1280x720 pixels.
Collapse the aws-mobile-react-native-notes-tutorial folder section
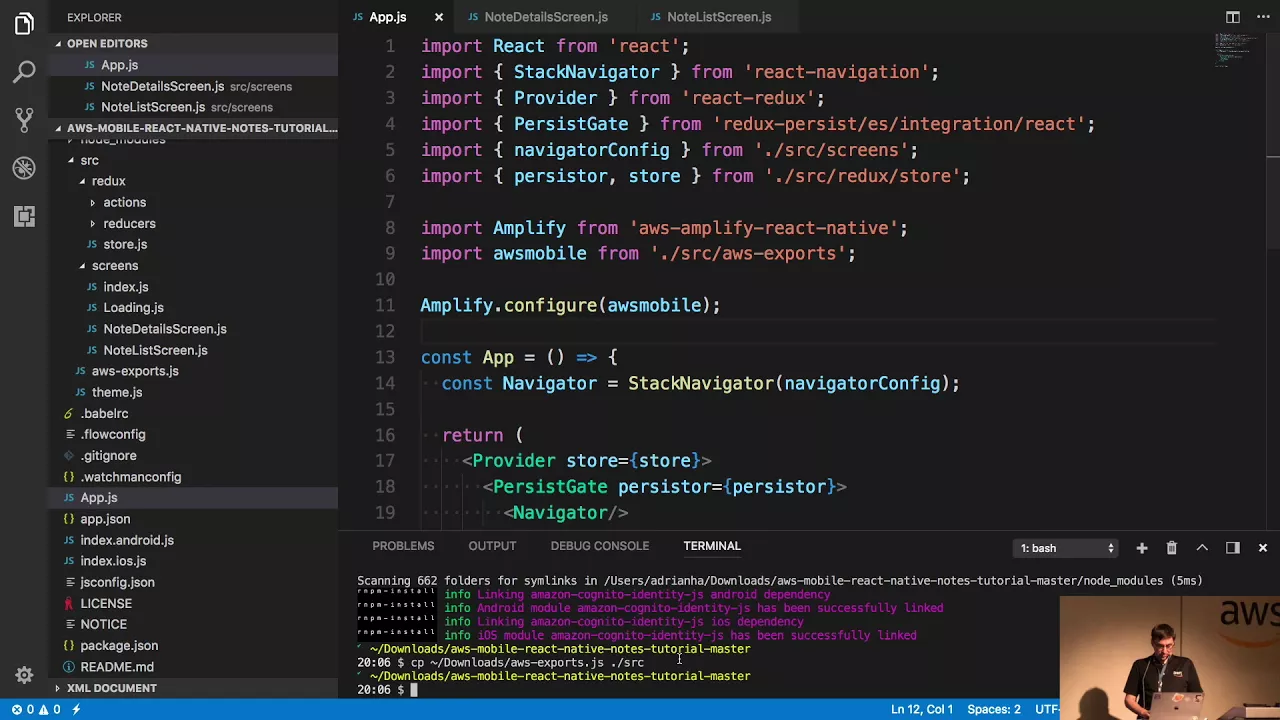[x=194, y=128]
